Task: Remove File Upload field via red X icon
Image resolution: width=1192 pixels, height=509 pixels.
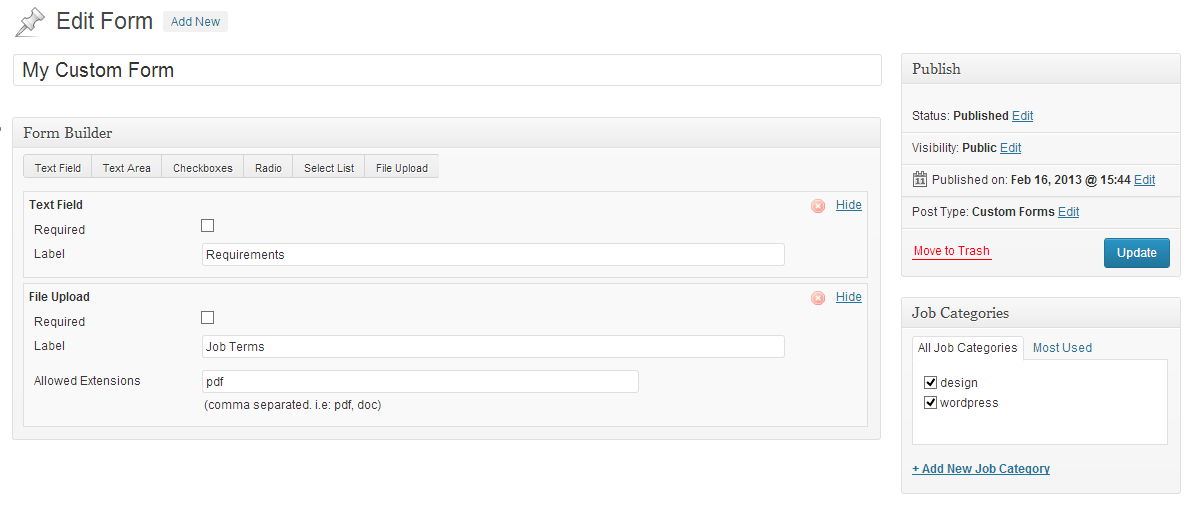Action: click(818, 298)
